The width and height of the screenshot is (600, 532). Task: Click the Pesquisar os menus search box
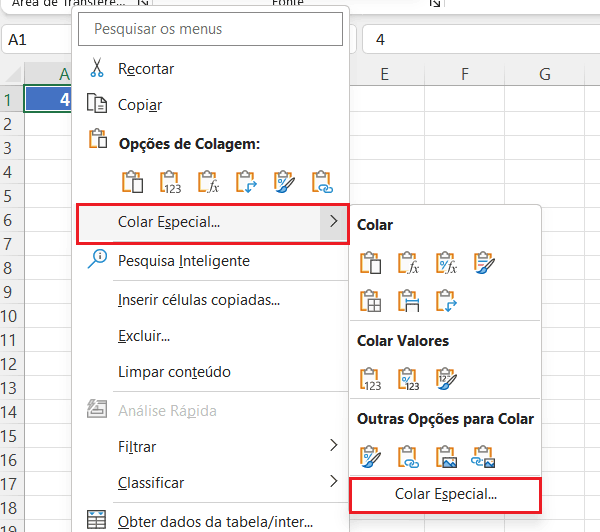(214, 29)
